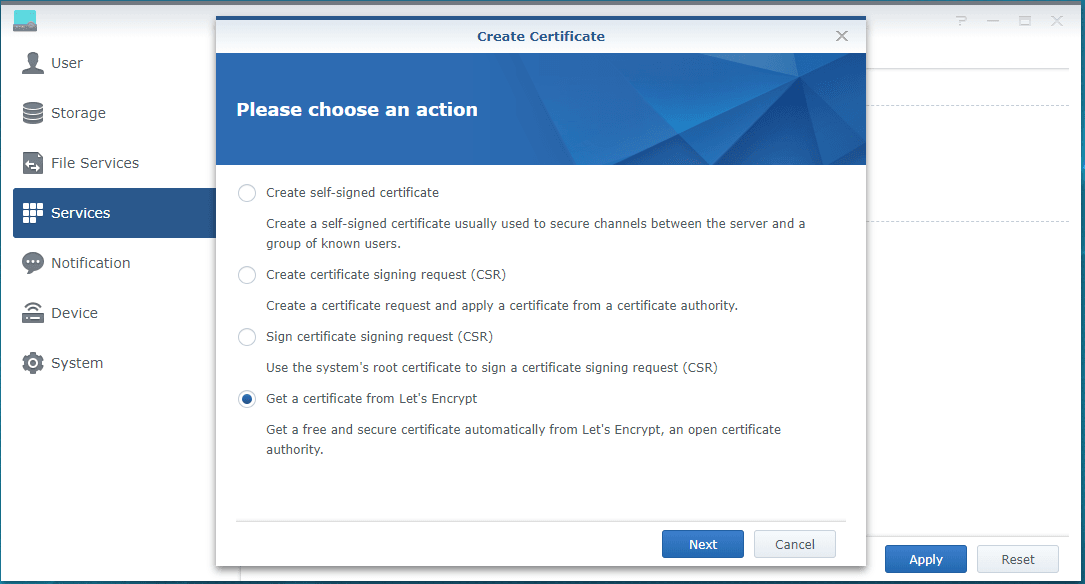Select Sign certificate signing request (CSR)
Screen dimensions: 1085x584
click(247, 337)
